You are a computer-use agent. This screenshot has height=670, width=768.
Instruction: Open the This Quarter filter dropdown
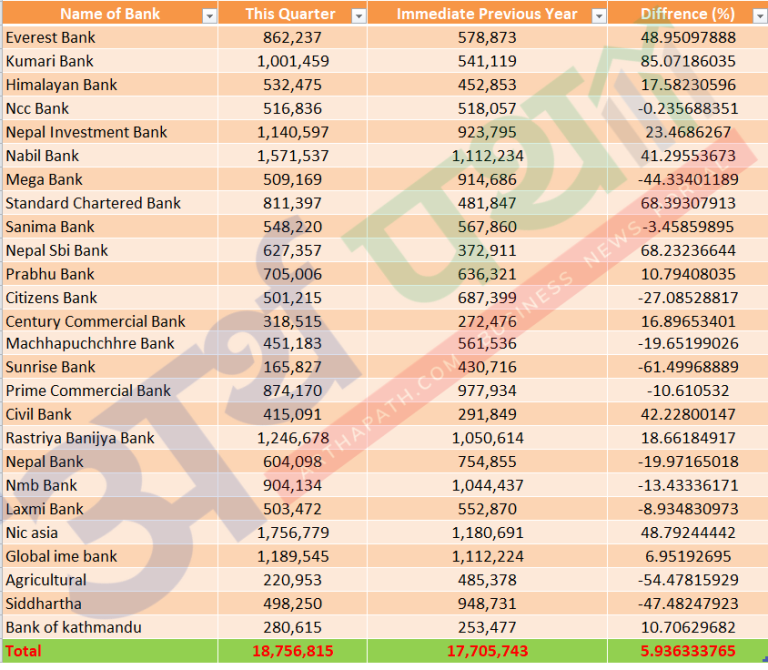[359, 16]
